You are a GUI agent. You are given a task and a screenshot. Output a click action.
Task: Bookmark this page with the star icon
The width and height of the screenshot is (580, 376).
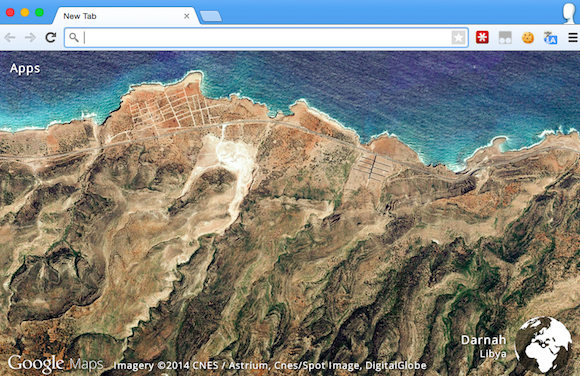click(x=458, y=37)
